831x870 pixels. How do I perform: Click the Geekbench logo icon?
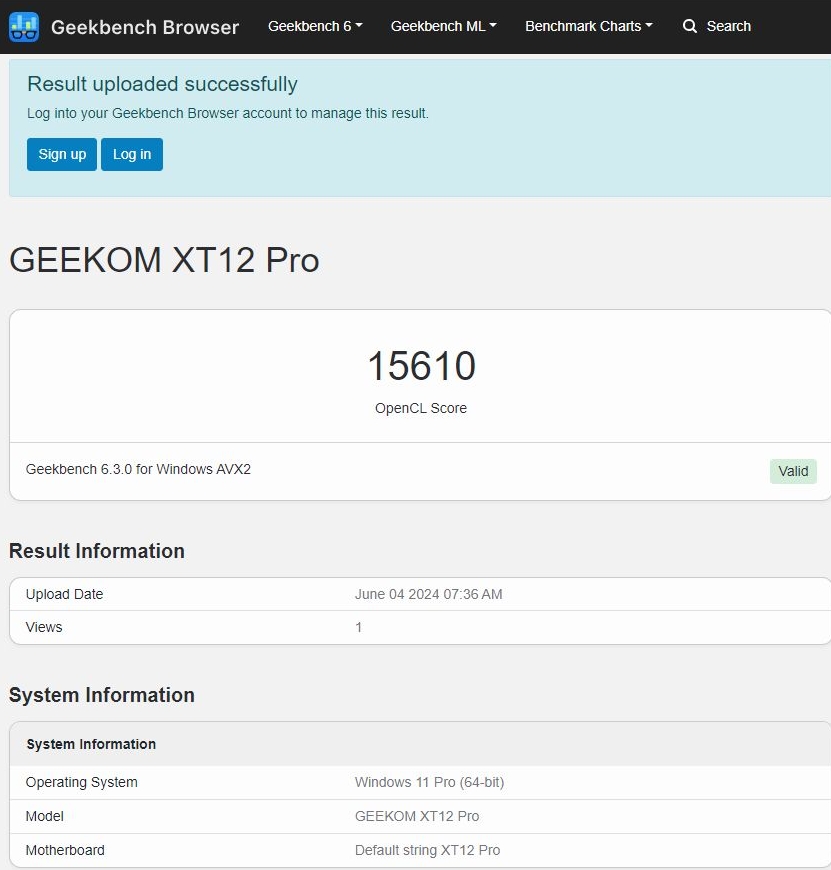pyautogui.click(x=24, y=27)
